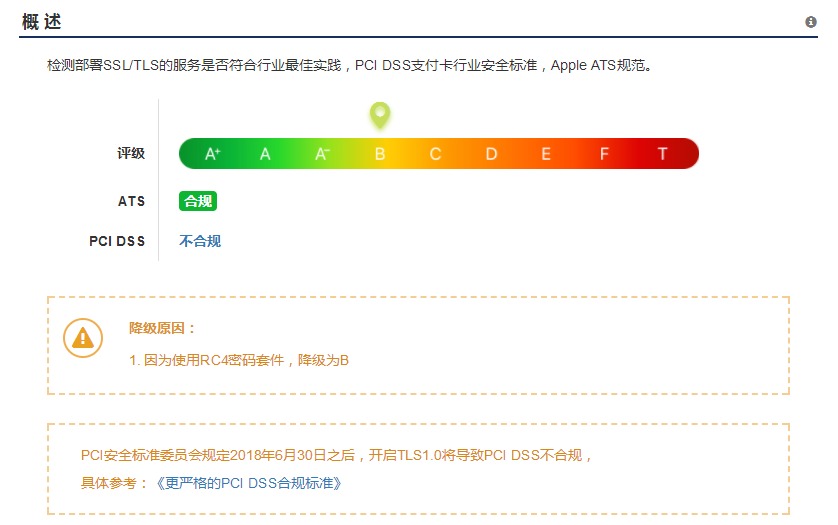Click the 评级 row label
Viewport: 838px width, 525px height.
131,153
